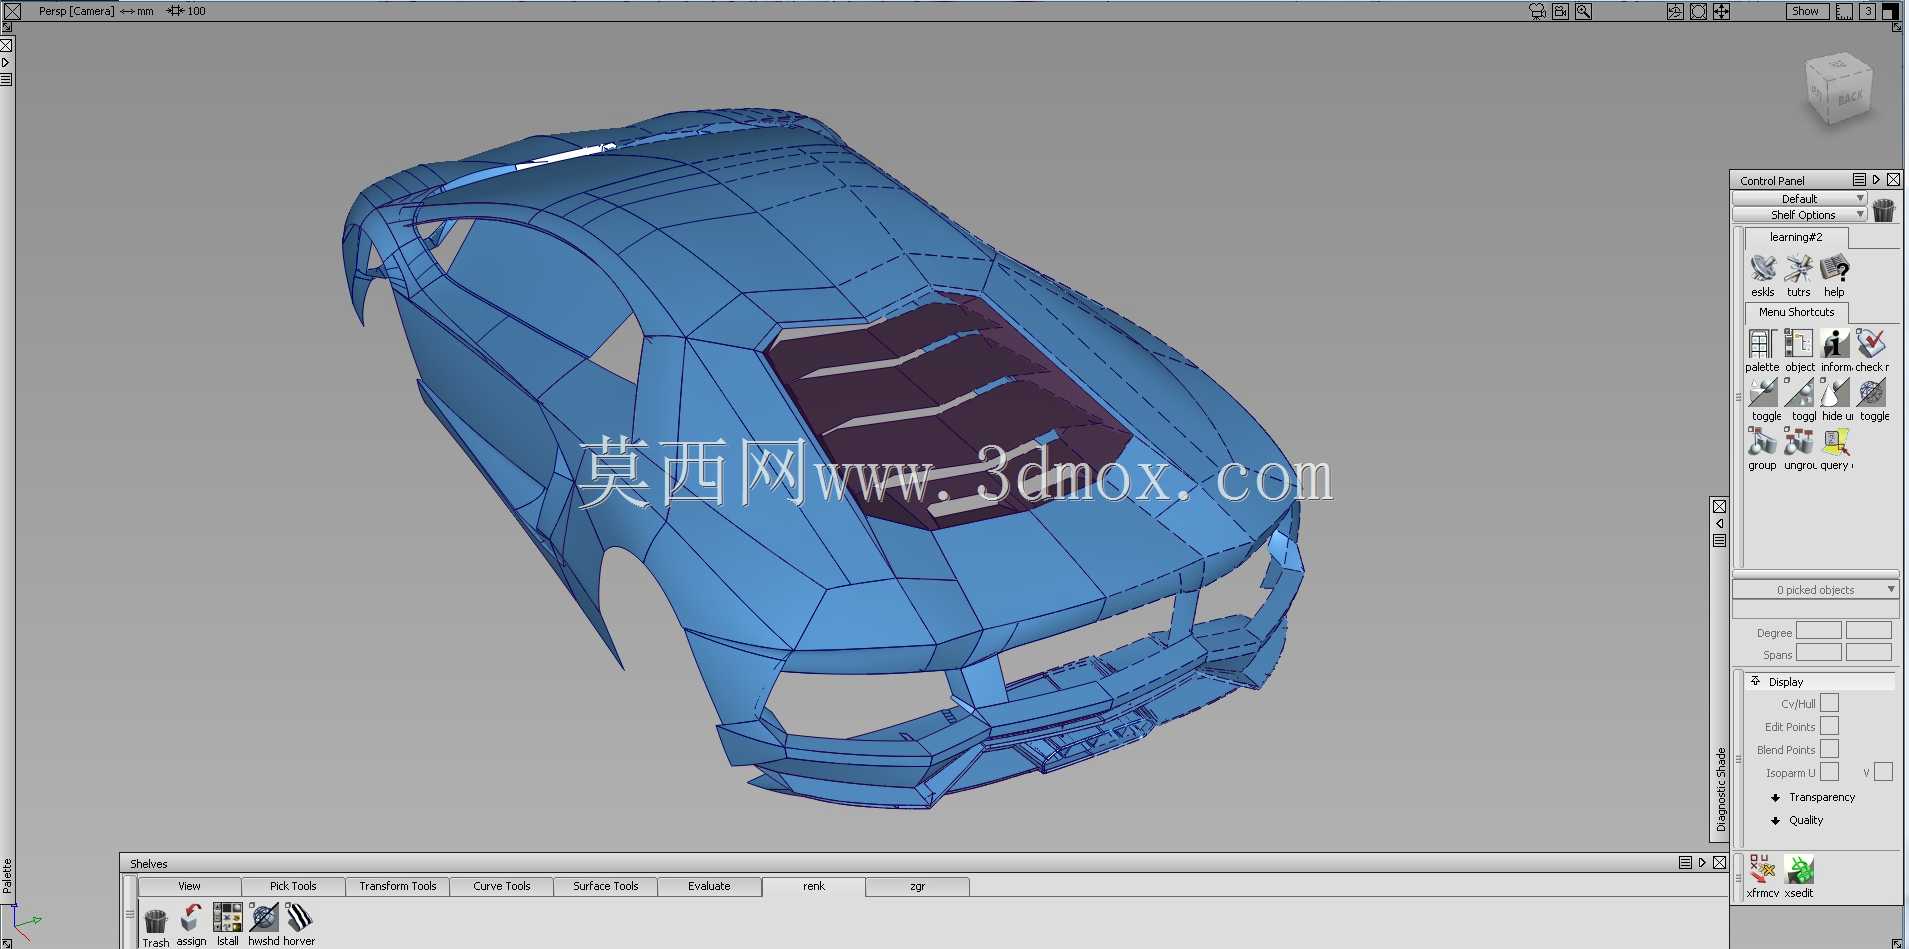Screen dimensions: 1909x949
Task: Click the movie camera icon in viewport bar
Action: pos(1538,11)
